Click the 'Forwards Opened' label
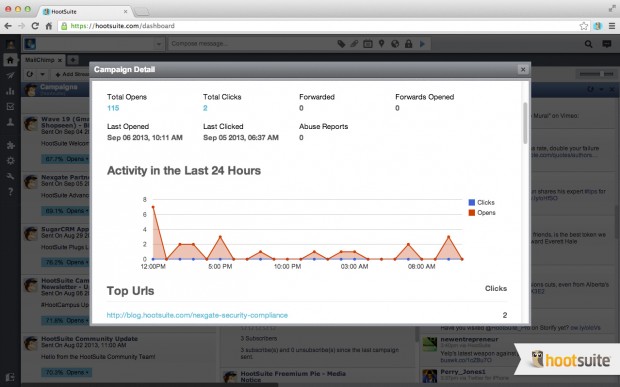 point(424,97)
